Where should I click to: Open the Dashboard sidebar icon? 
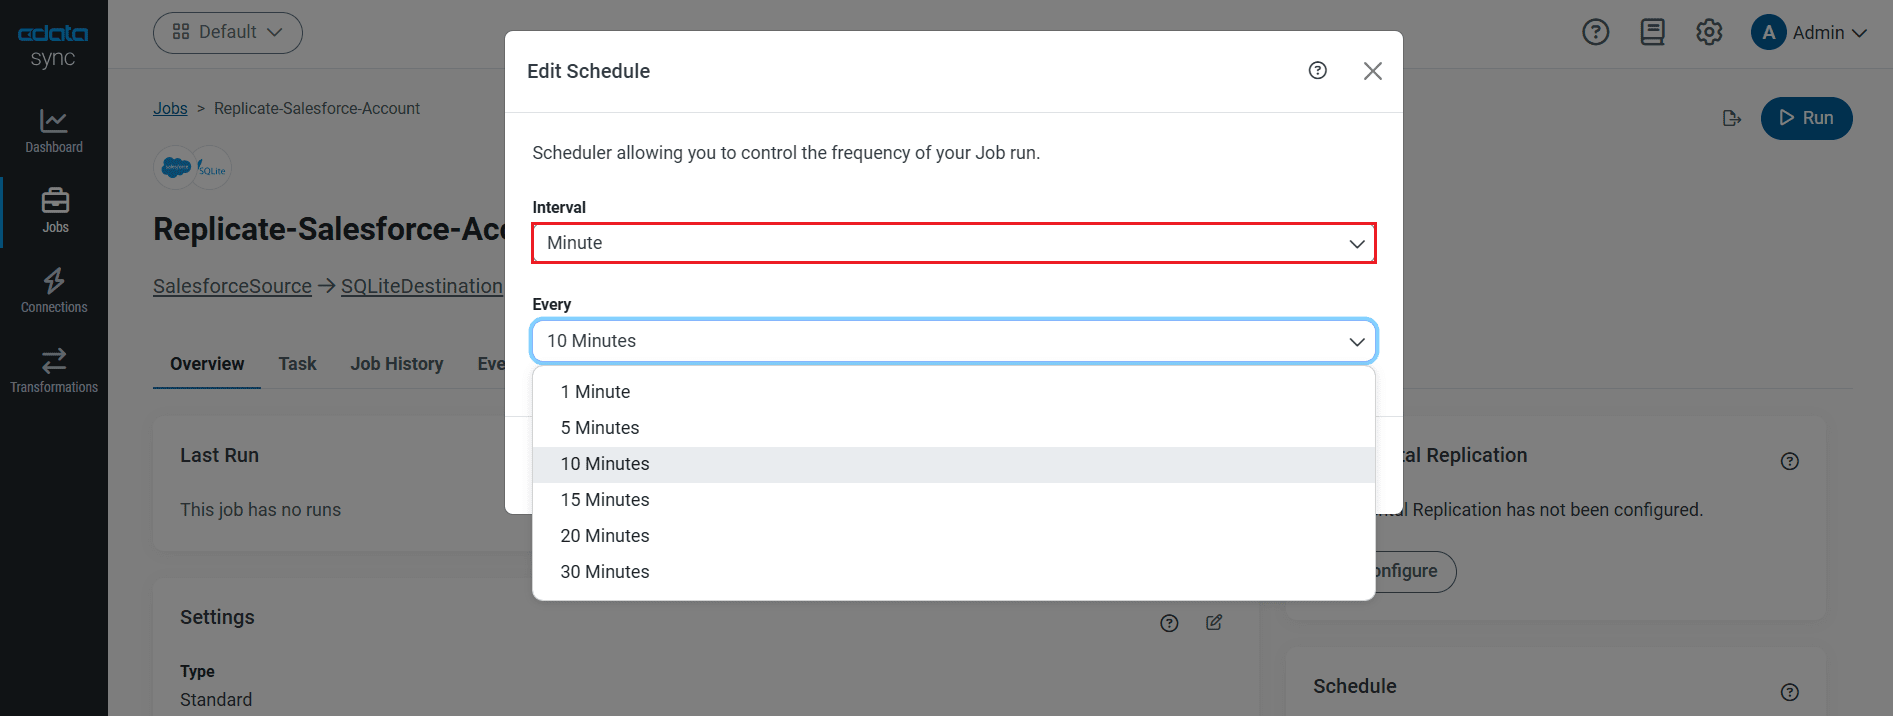pyautogui.click(x=54, y=131)
